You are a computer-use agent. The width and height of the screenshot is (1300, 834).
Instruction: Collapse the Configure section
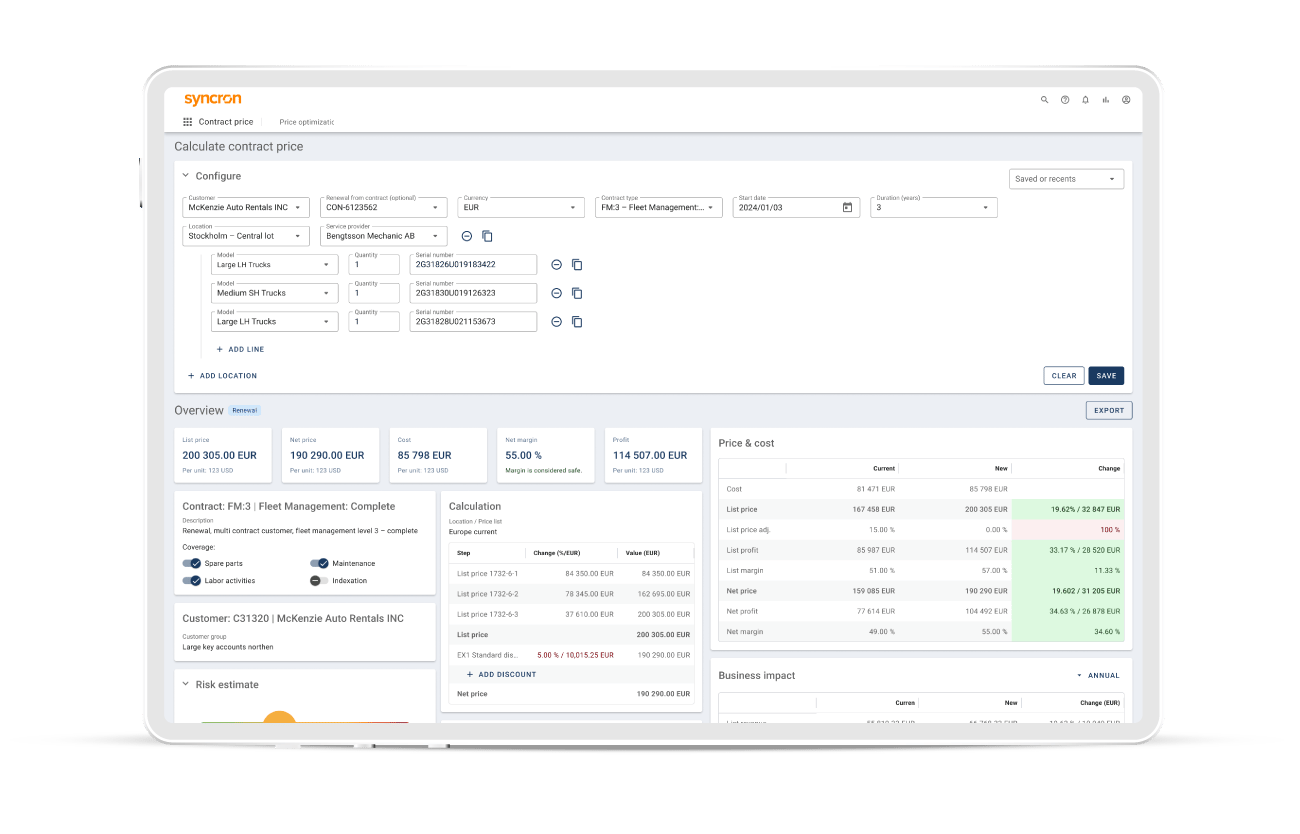(x=184, y=175)
